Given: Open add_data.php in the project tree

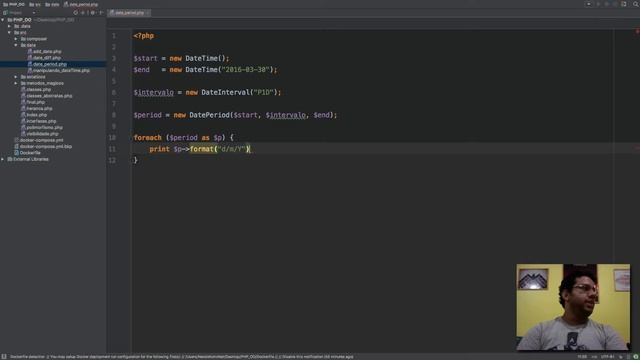Looking at the screenshot, I should (47, 51).
